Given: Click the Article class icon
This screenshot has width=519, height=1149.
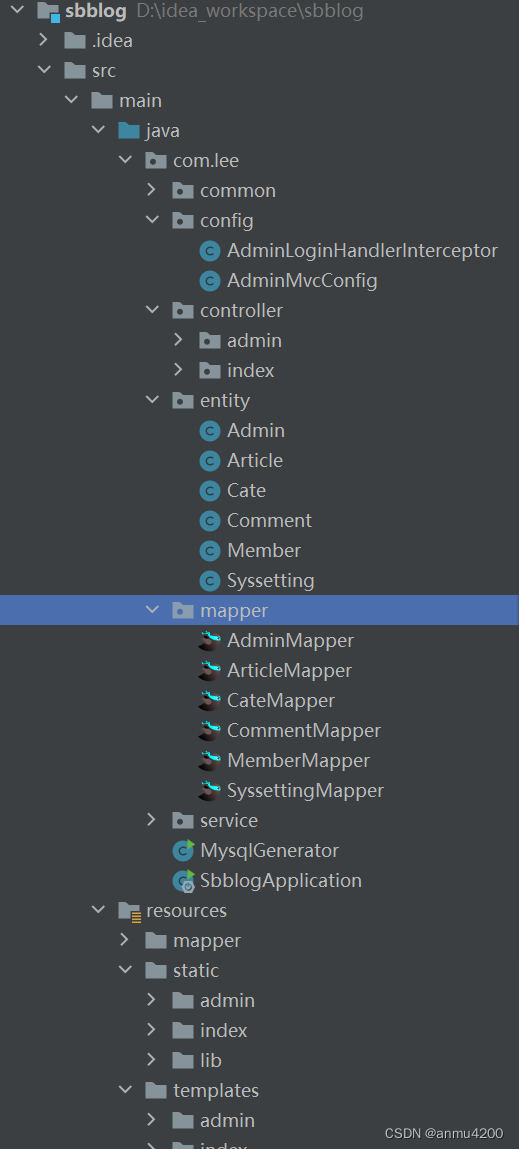Looking at the screenshot, I should pyautogui.click(x=210, y=461).
